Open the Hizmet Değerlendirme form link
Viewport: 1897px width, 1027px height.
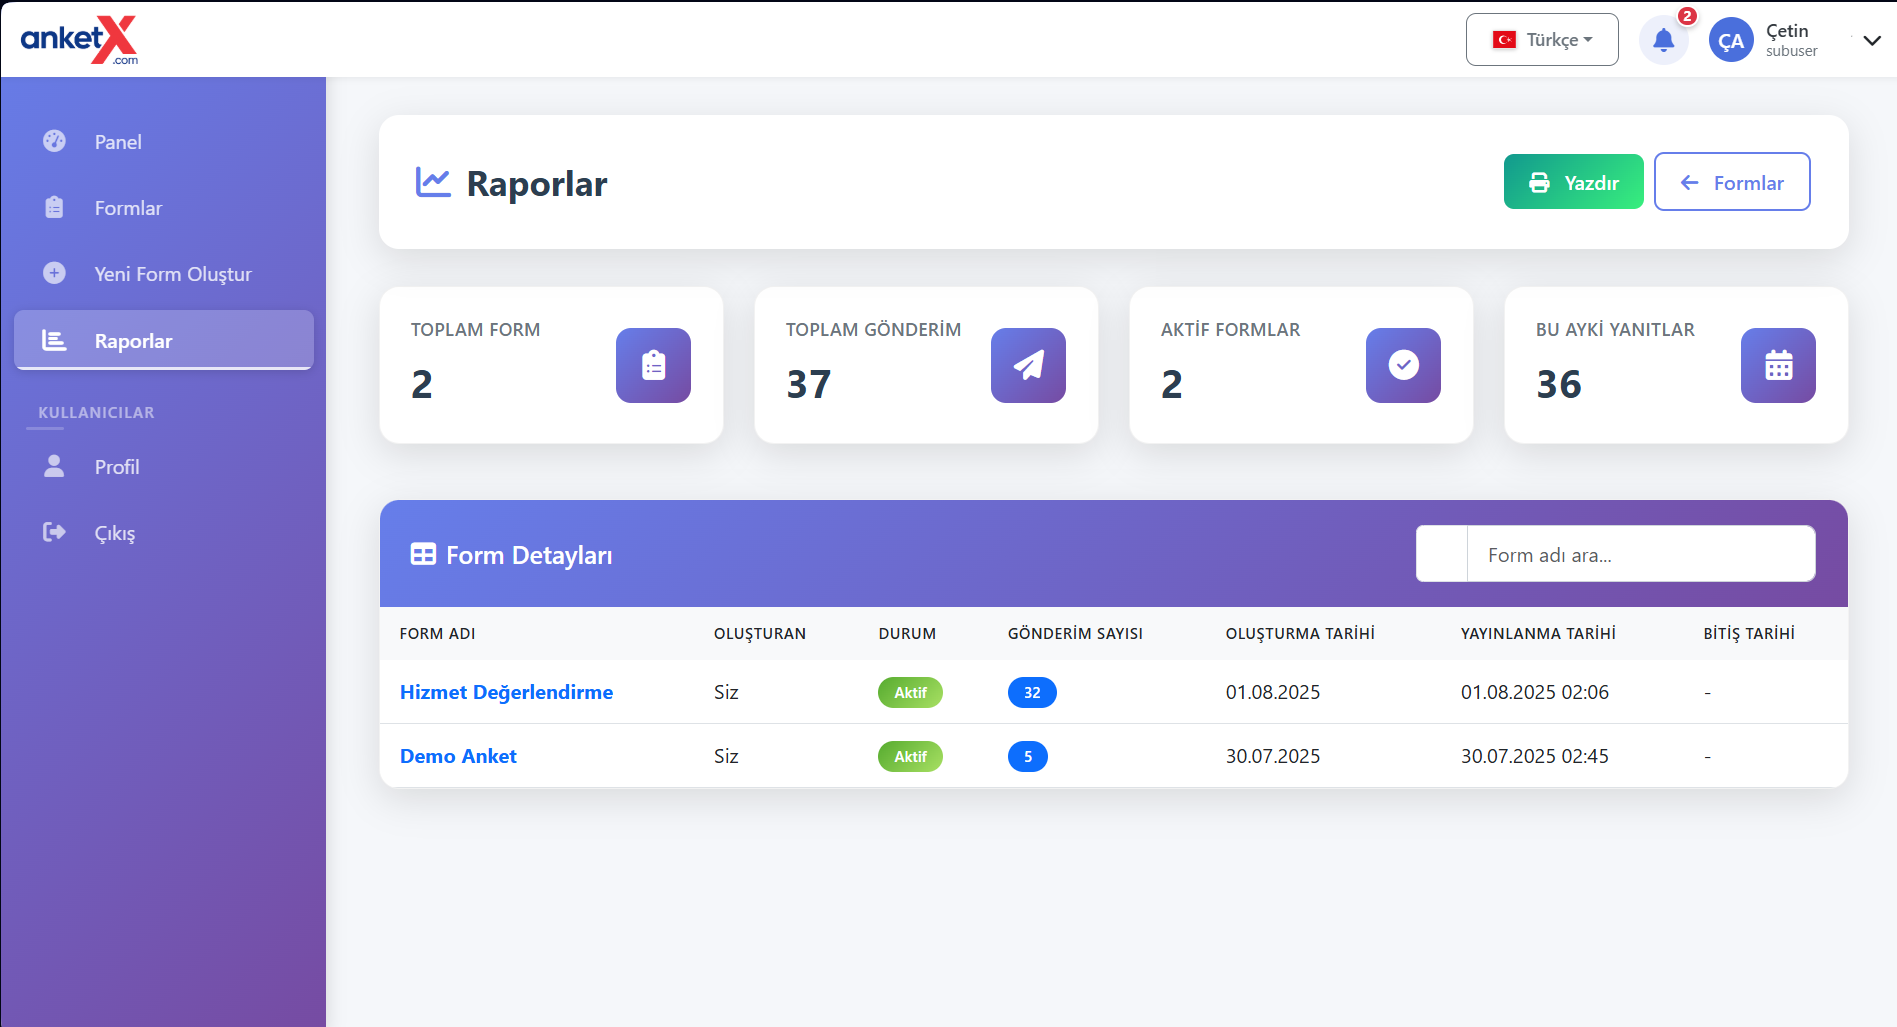pyautogui.click(x=506, y=692)
